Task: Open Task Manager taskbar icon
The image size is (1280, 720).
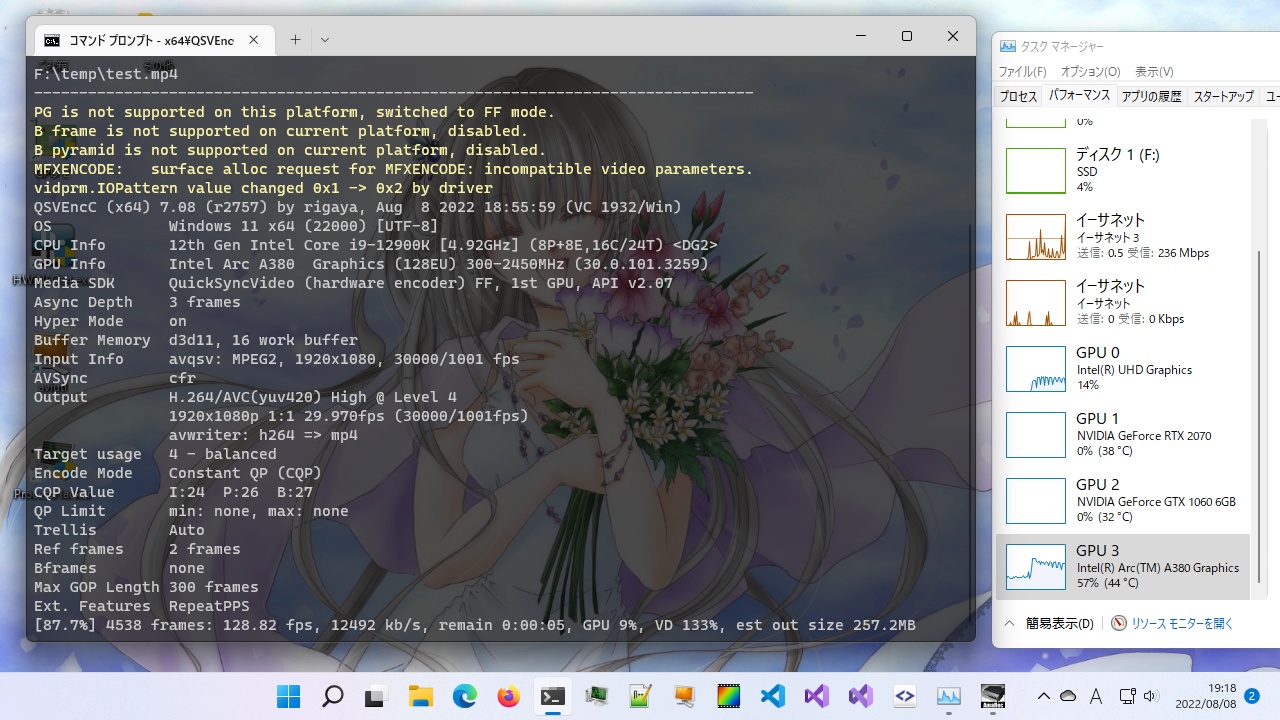Action: click(x=948, y=696)
